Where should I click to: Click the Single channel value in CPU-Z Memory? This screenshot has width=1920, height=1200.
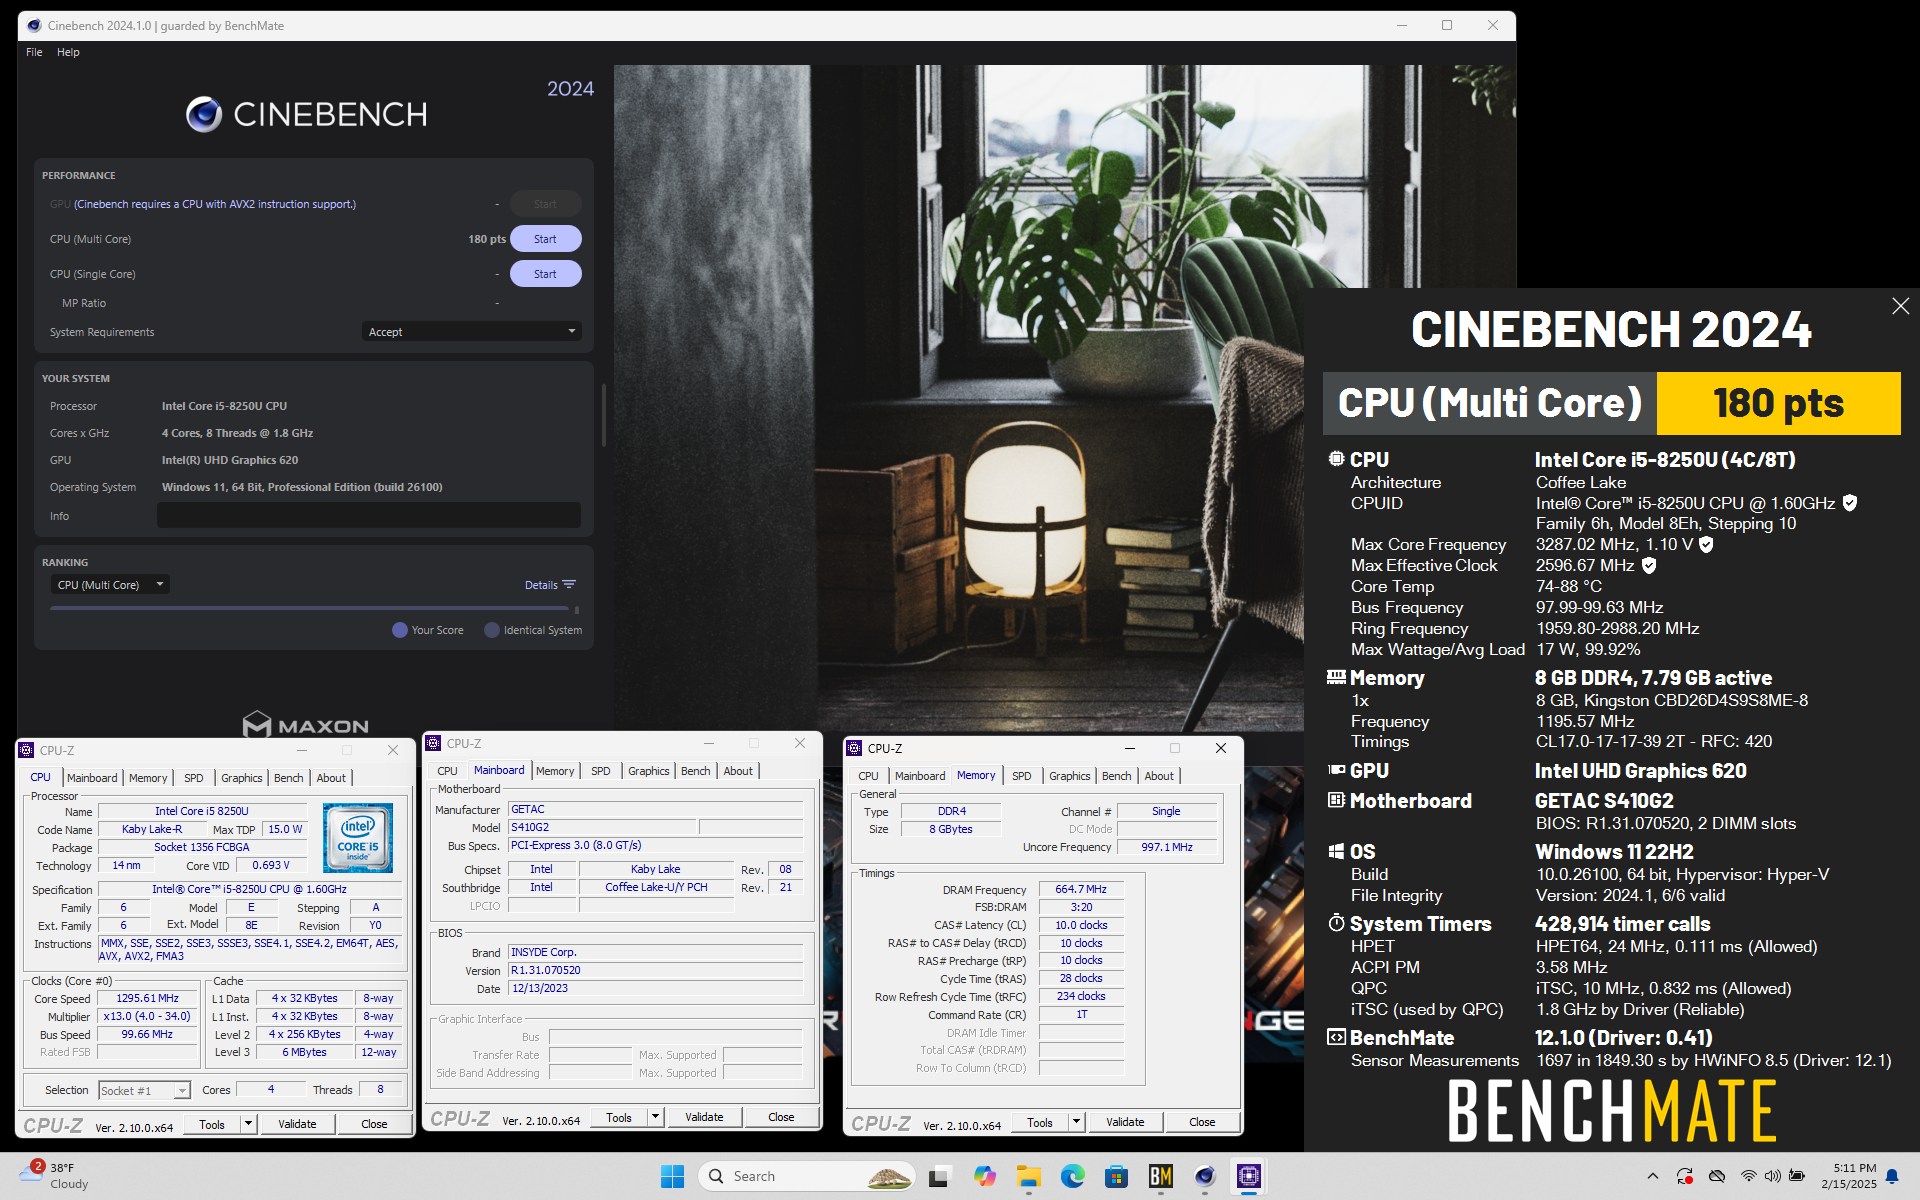click(x=1166, y=811)
